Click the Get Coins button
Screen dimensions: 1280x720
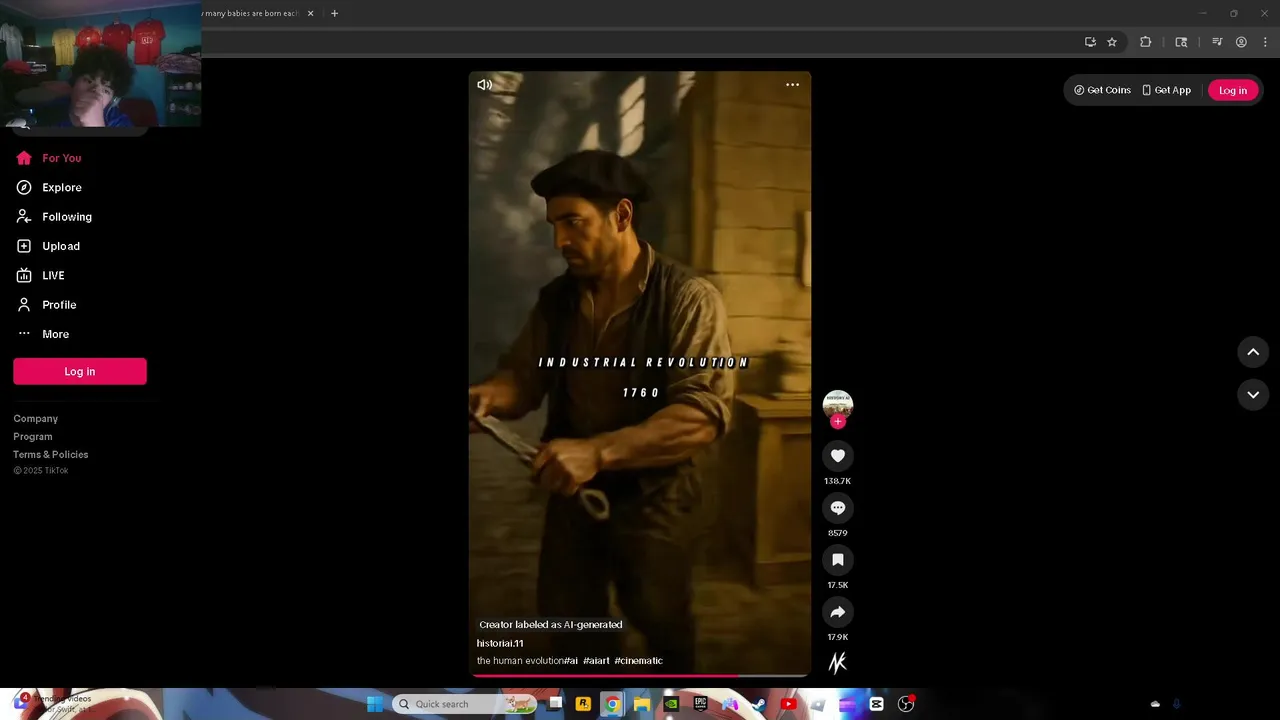pyautogui.click(x=1103, y=90)
